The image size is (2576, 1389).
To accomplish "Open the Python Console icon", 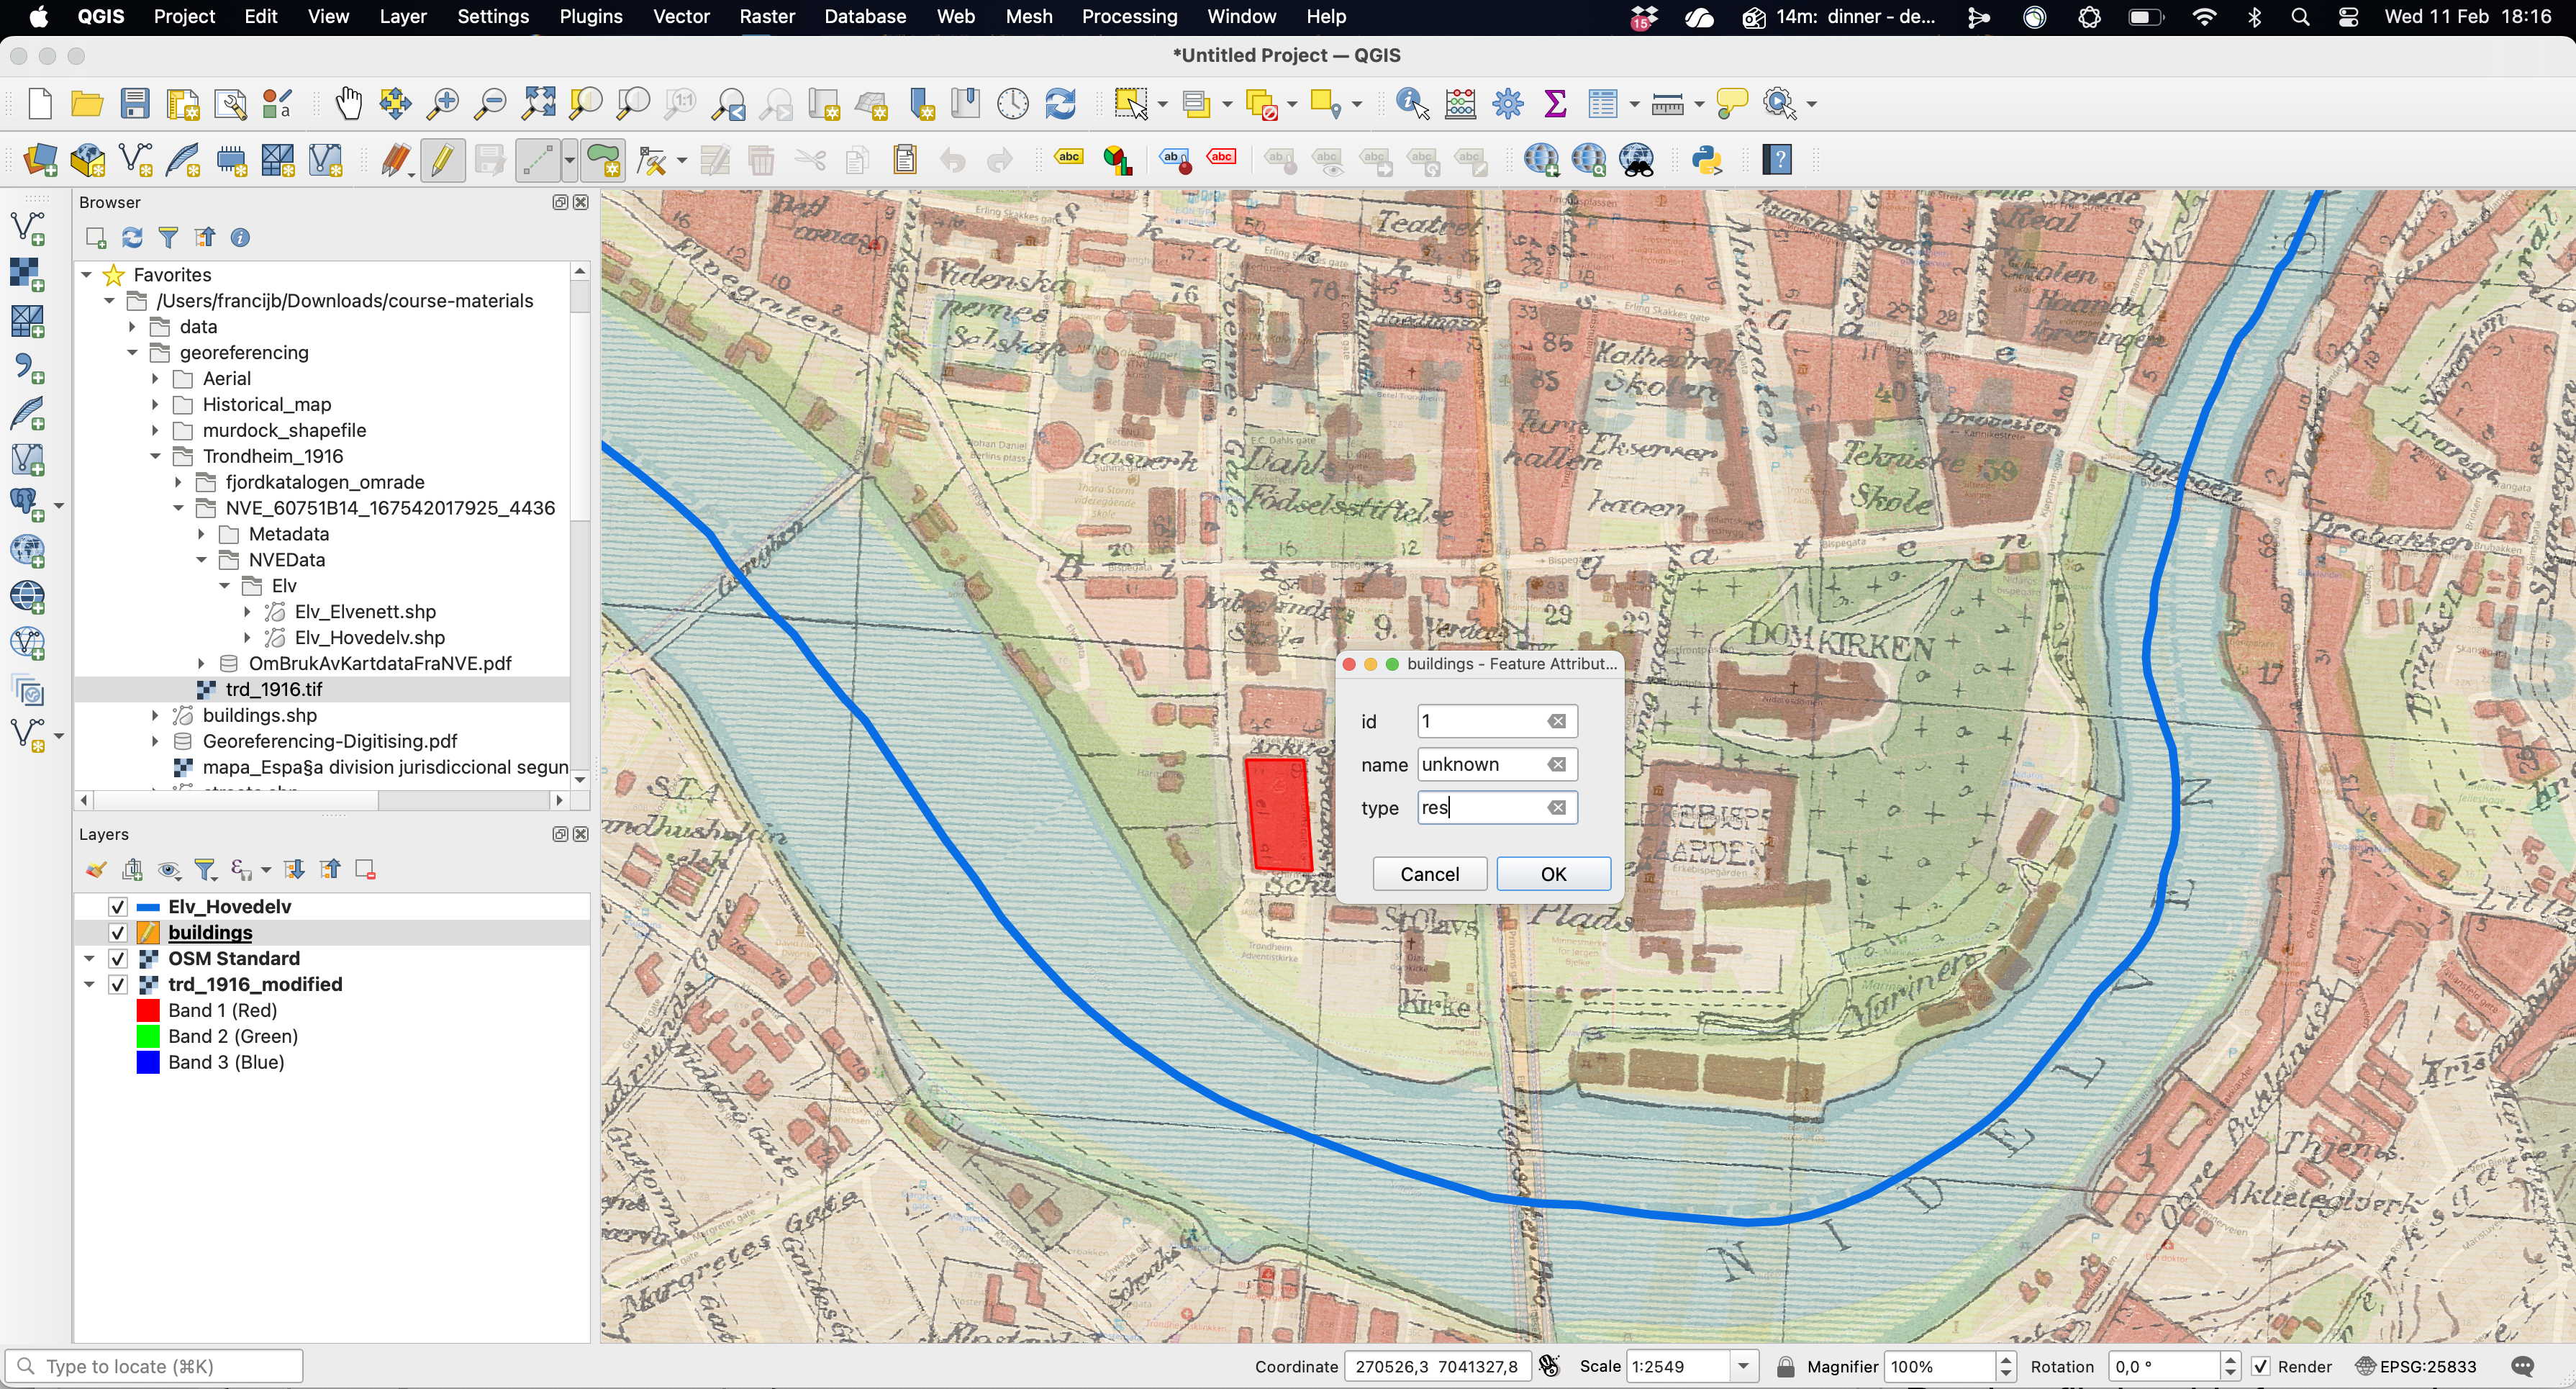I will [1707, 160].
